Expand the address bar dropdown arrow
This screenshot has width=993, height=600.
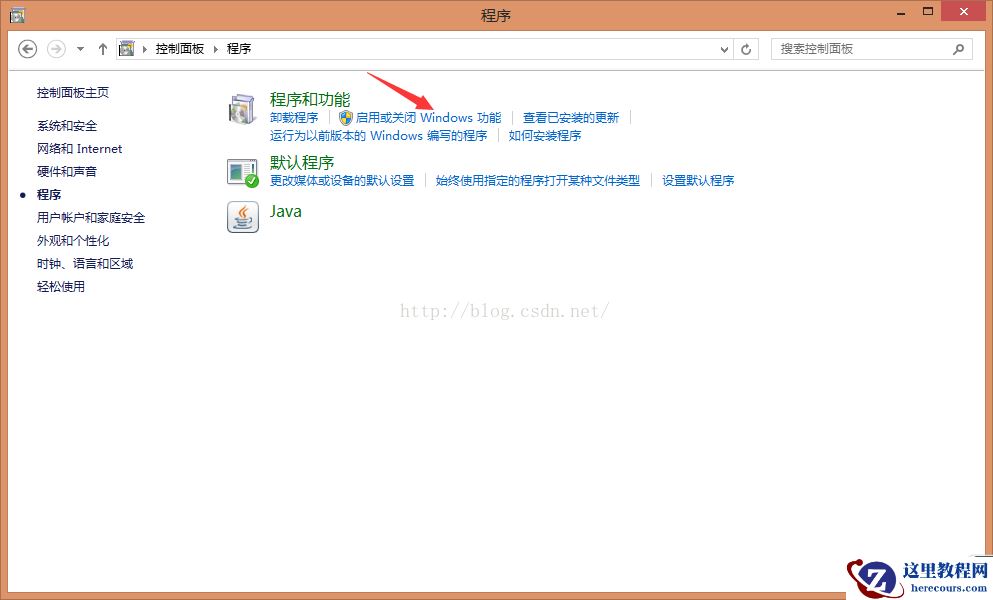(x=722, y=48)
